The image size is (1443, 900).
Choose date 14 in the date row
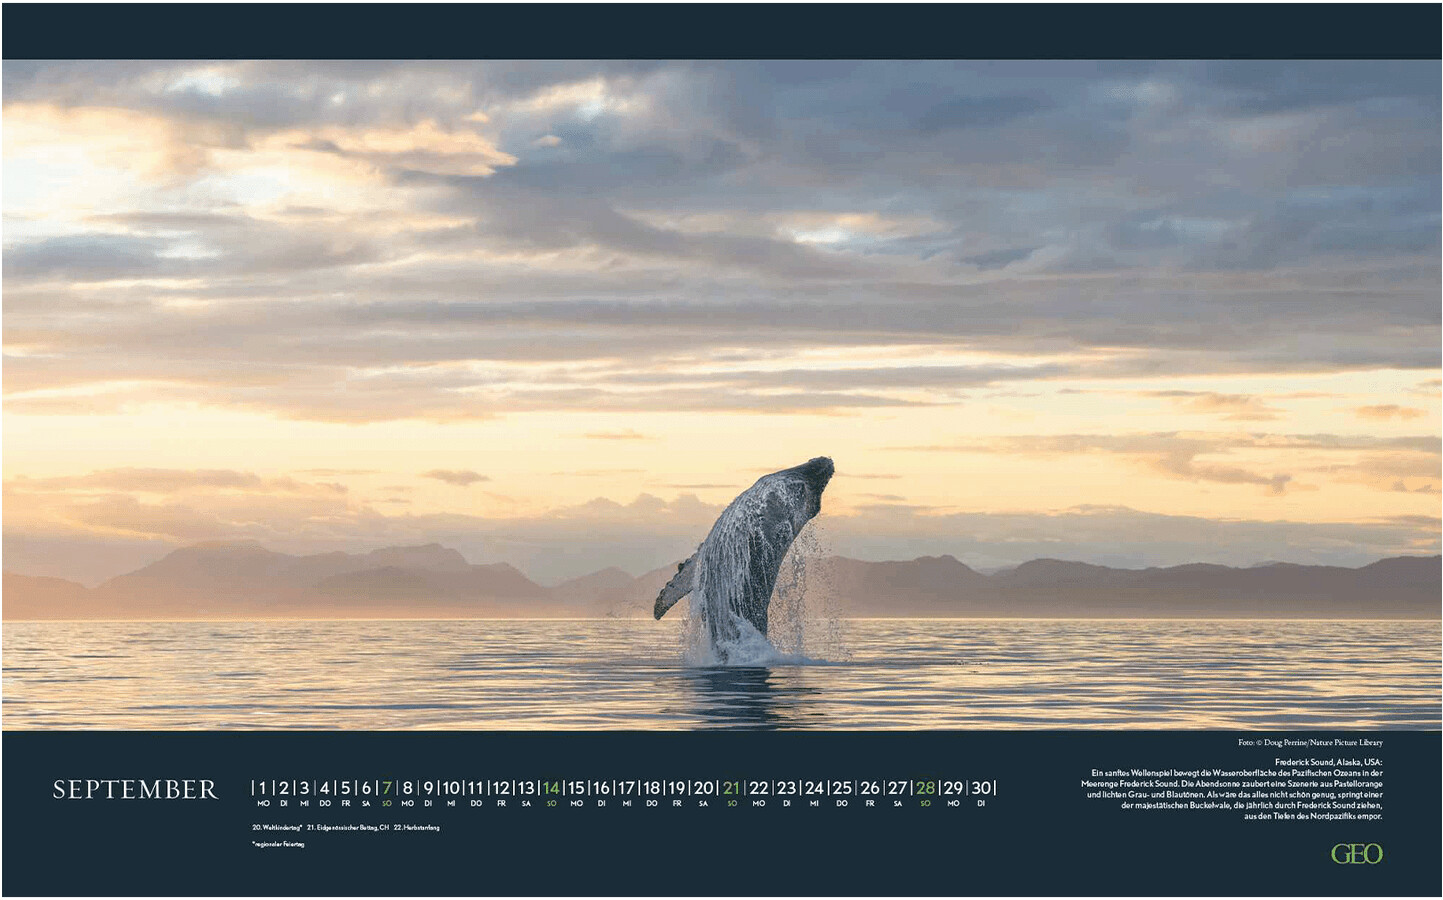pos(551,789)
